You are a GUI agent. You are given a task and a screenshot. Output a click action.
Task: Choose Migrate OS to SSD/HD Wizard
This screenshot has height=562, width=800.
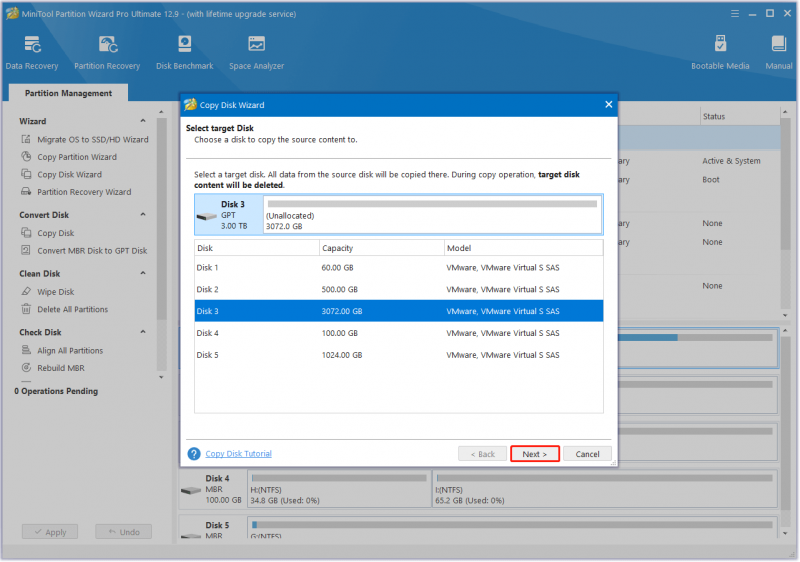[92, 139]
